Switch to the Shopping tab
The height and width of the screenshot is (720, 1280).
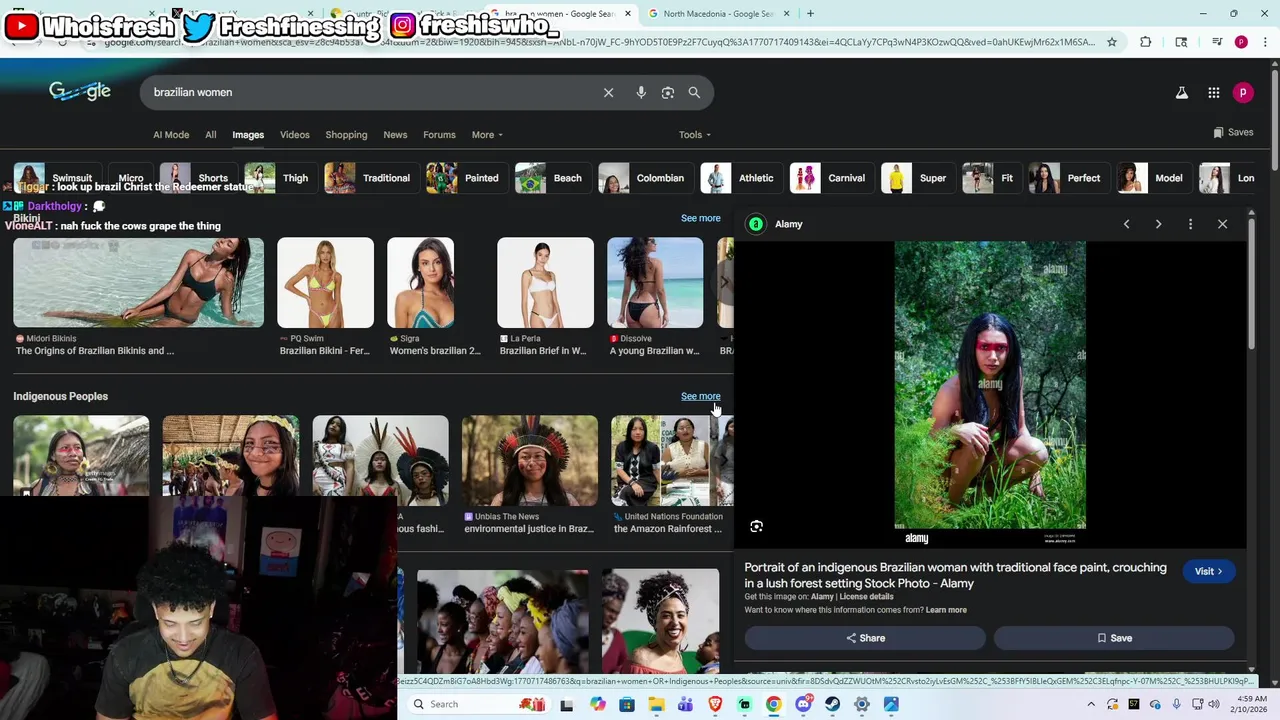[346, 135]
